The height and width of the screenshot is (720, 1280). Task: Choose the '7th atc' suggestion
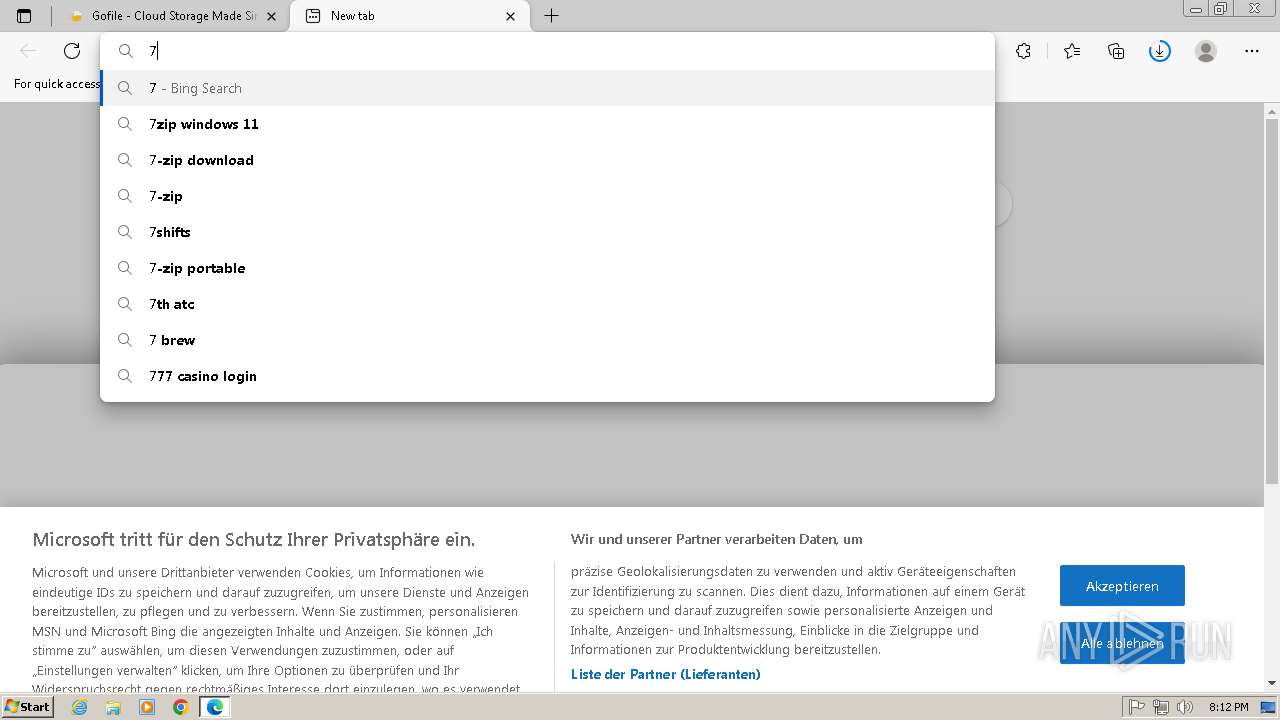click(x=547, y=304)
